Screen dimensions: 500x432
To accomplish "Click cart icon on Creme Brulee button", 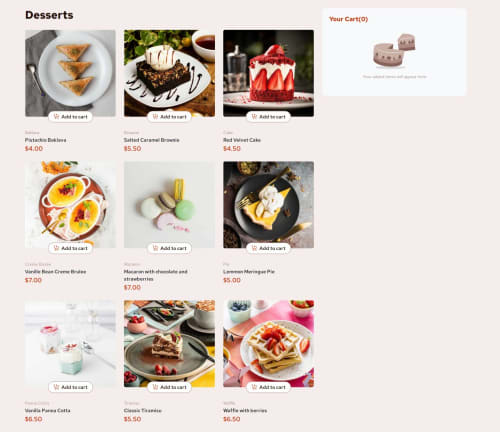I will (x=56, y=248).
